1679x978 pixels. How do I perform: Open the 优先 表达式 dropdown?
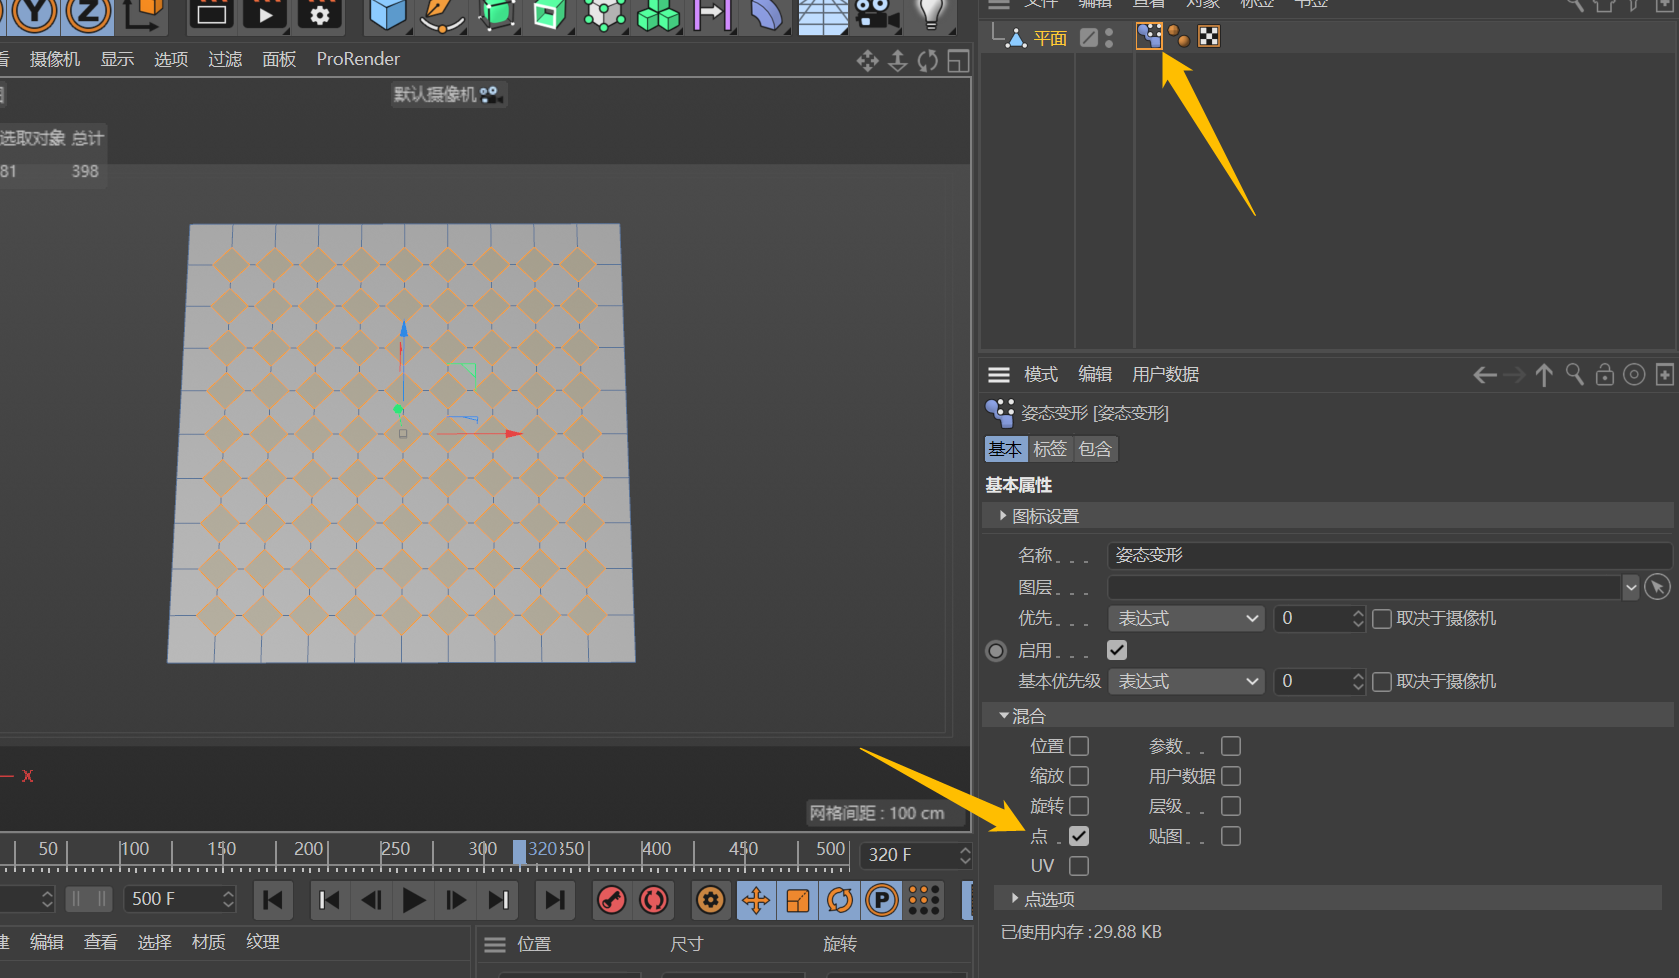[x=1186, y=618]
